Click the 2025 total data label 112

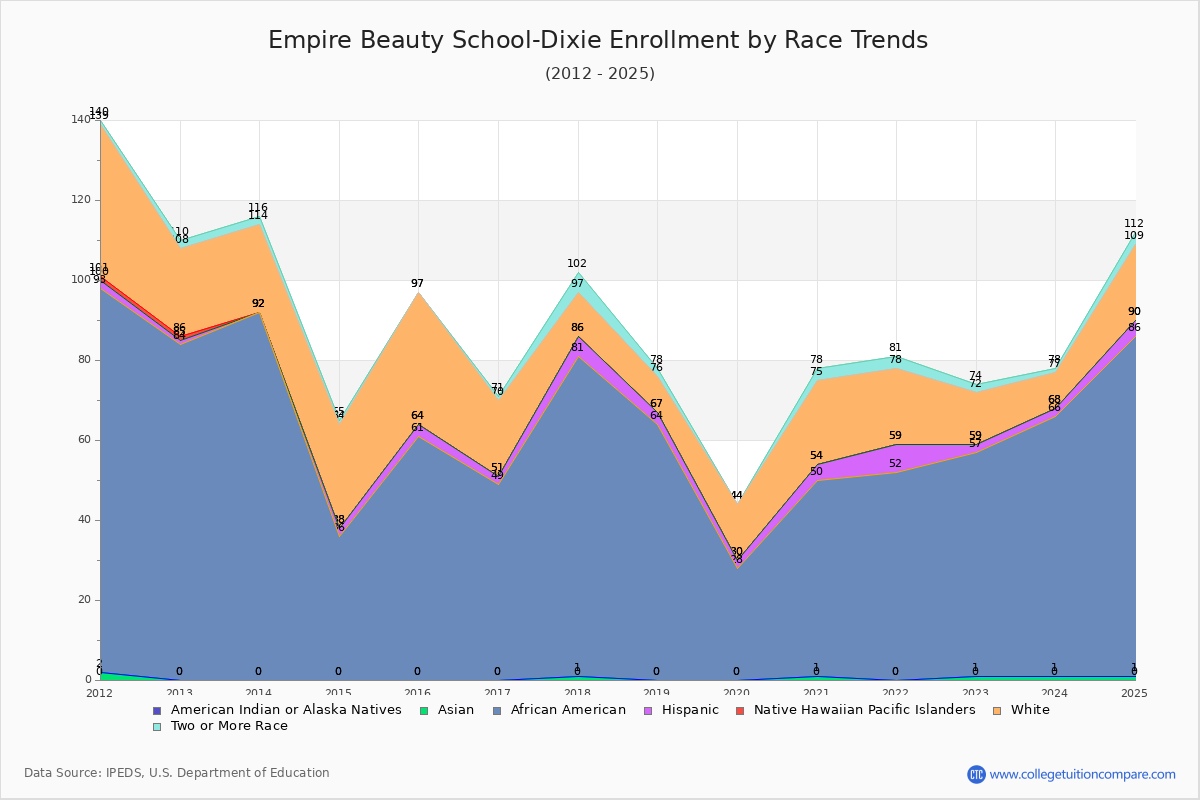[1134, 224]
